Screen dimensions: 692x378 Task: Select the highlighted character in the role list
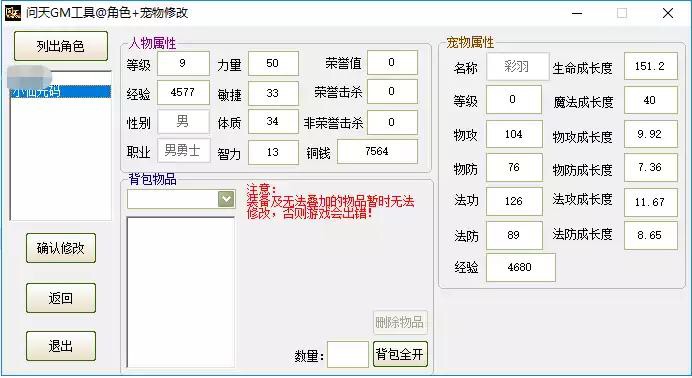point(61,92)
